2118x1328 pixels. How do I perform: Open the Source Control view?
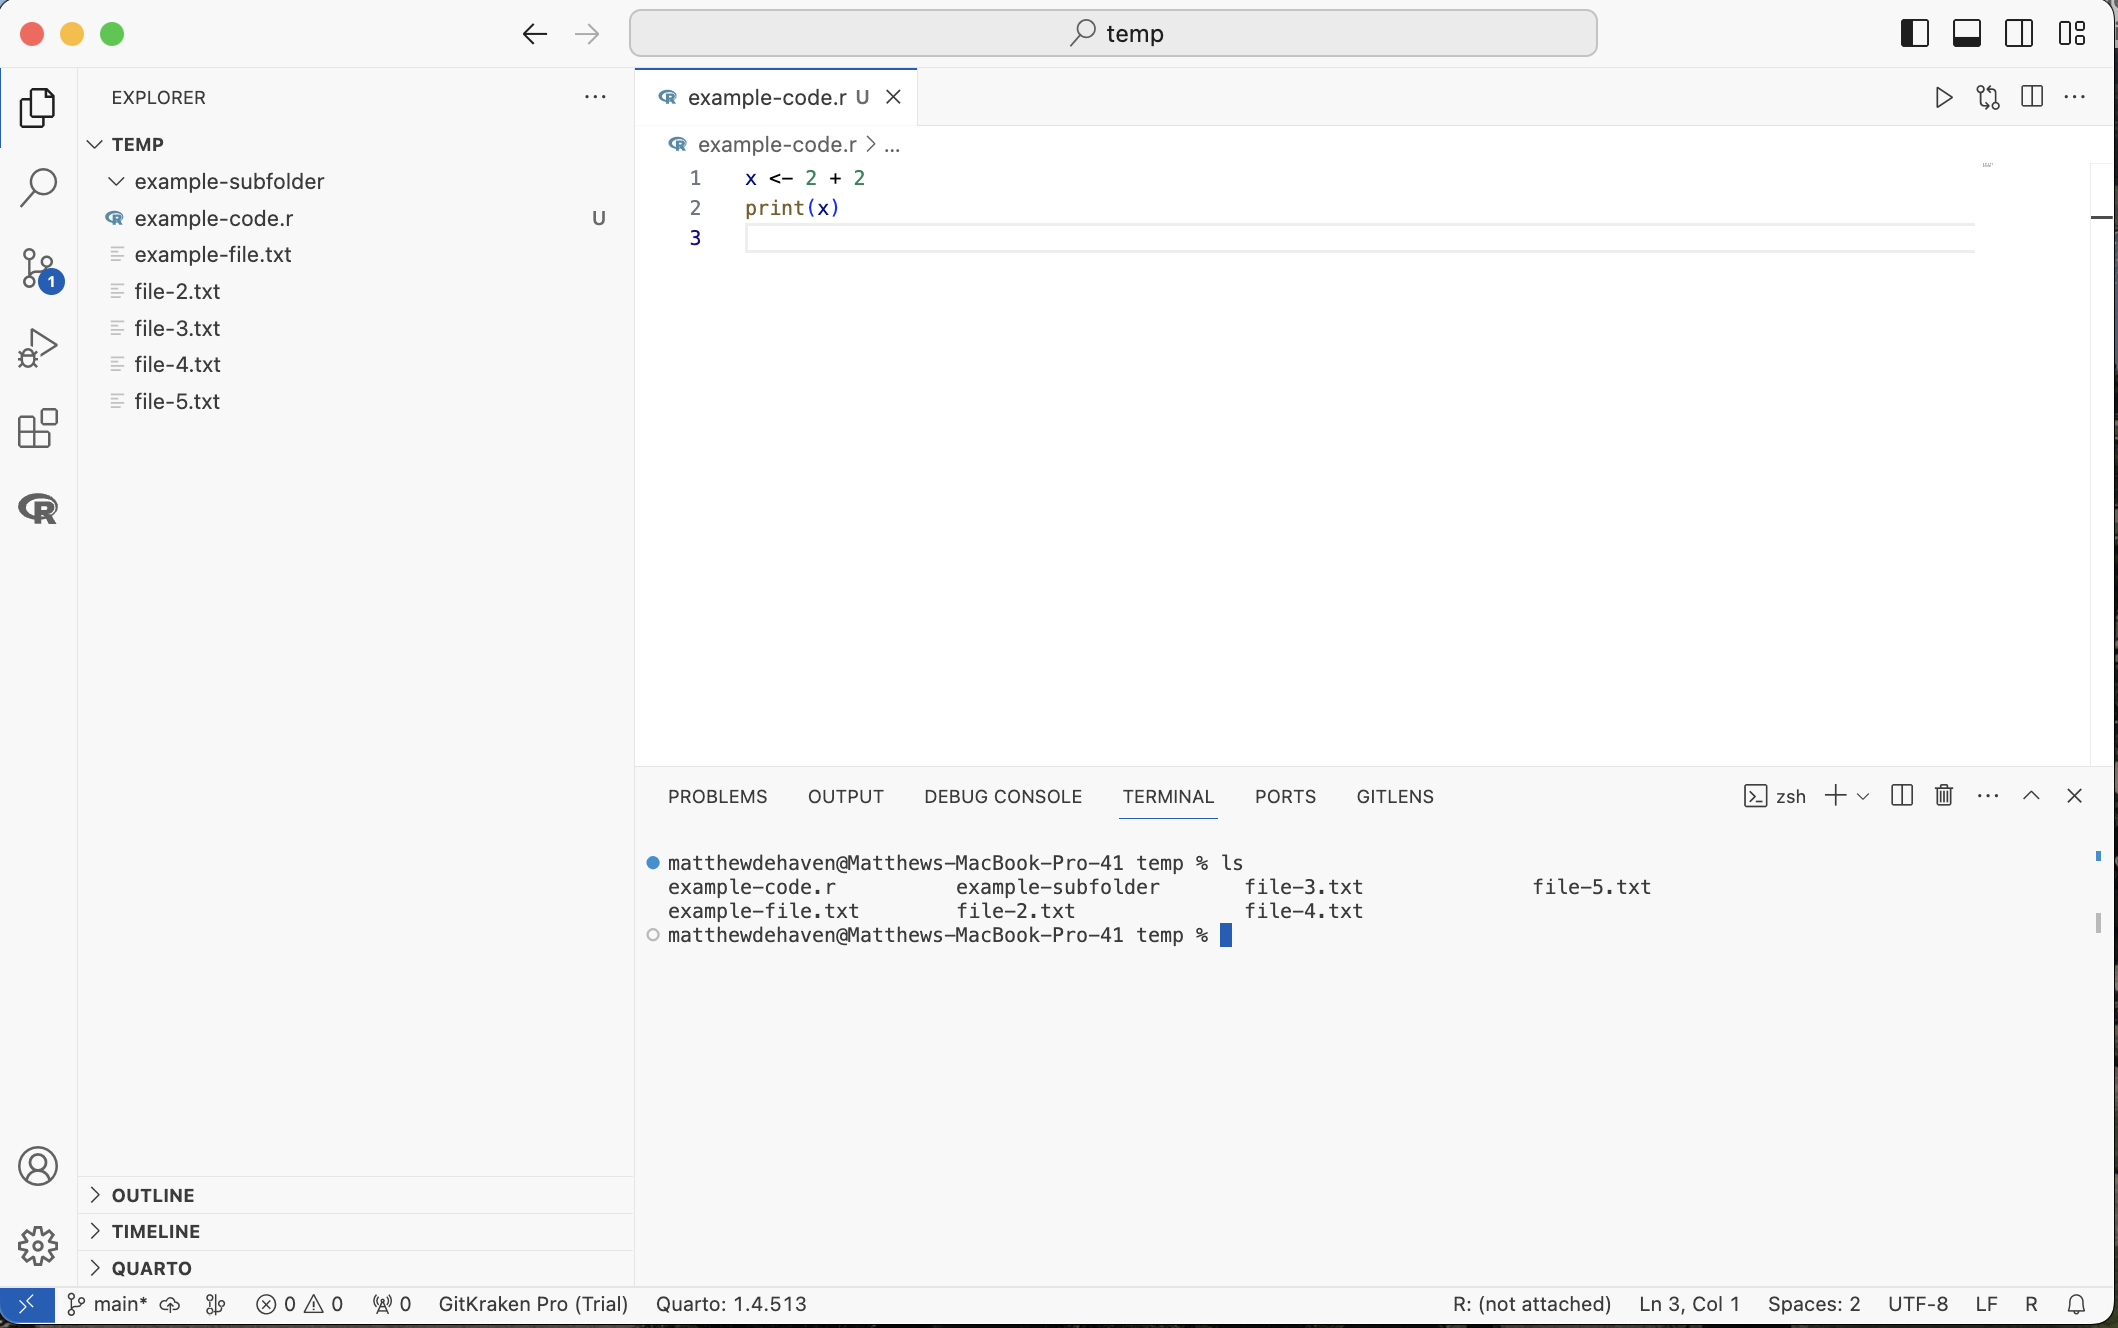tap(38, 268)
